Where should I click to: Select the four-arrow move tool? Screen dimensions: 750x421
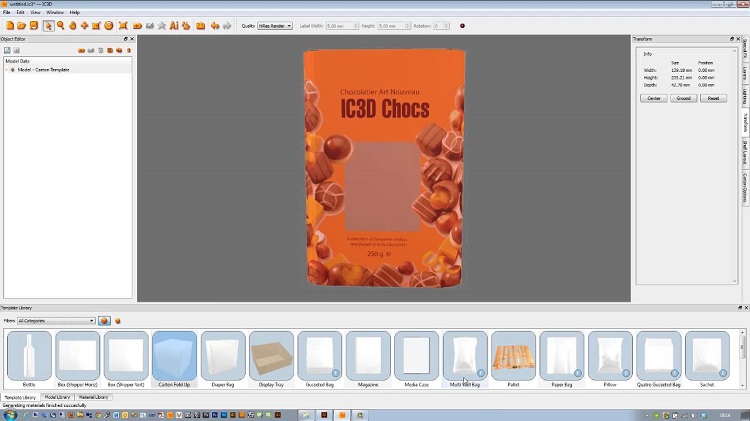click(85, 26)
